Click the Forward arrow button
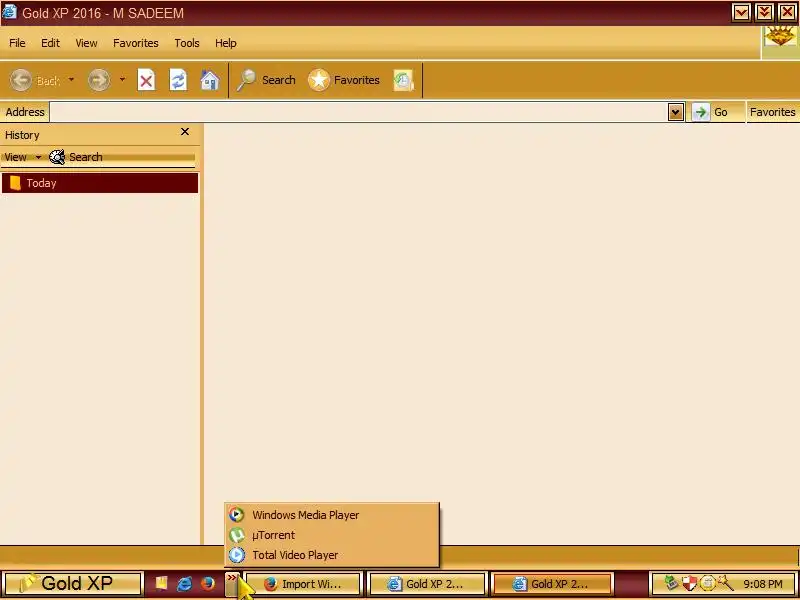 click(99, 80)
